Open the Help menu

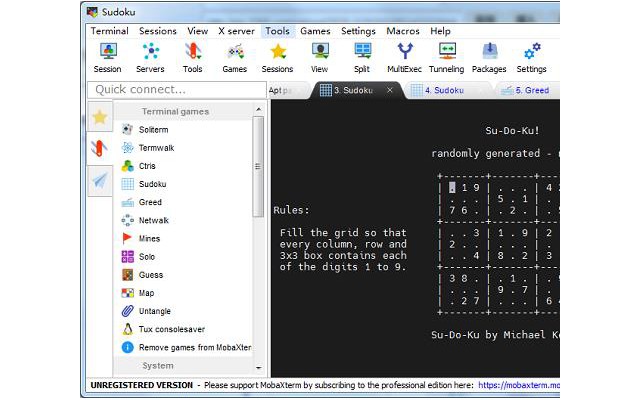pos(440,31)
